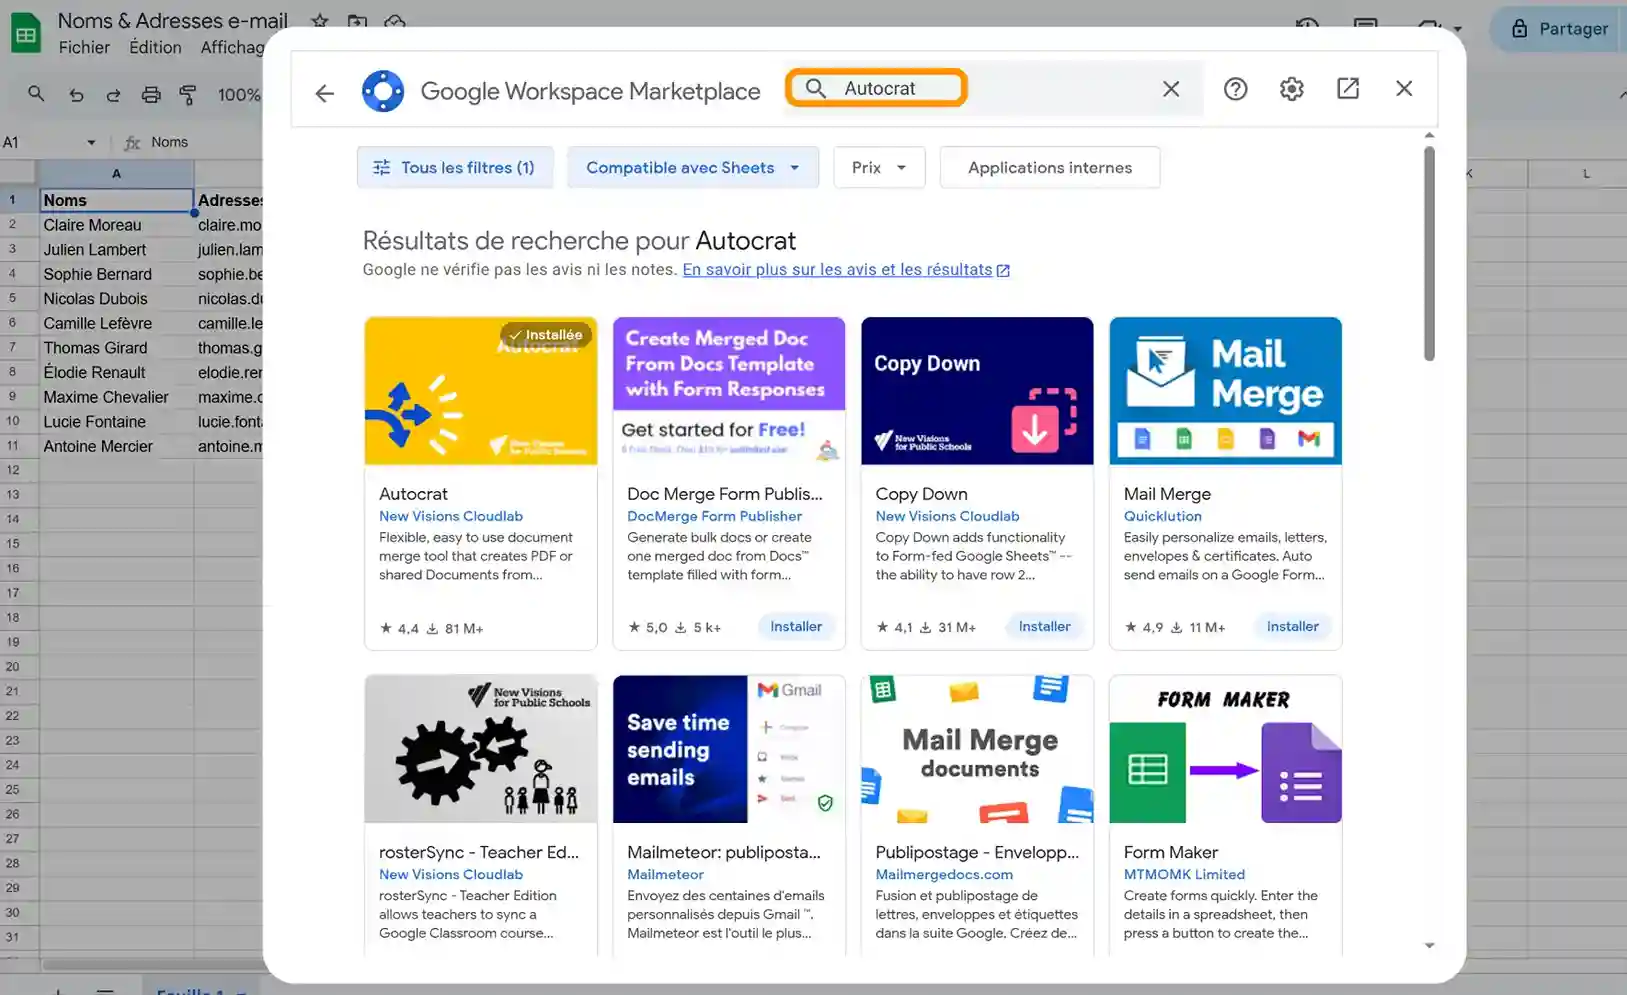Expand the Prix dropdown
The width and height of the screenshot is (1627, 995).
pyautogui.click(x=879, y=167)
